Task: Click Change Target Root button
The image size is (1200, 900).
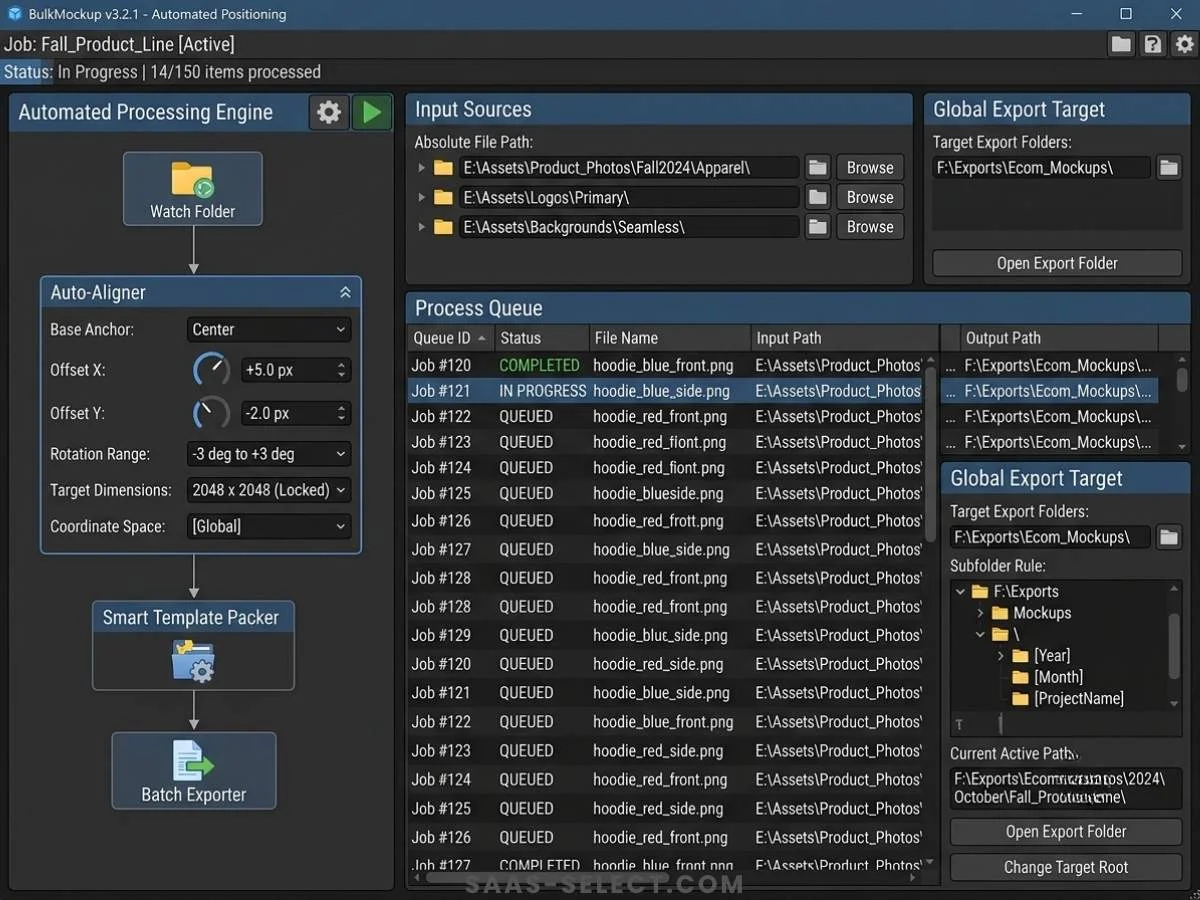Action: pos(1066,868)
